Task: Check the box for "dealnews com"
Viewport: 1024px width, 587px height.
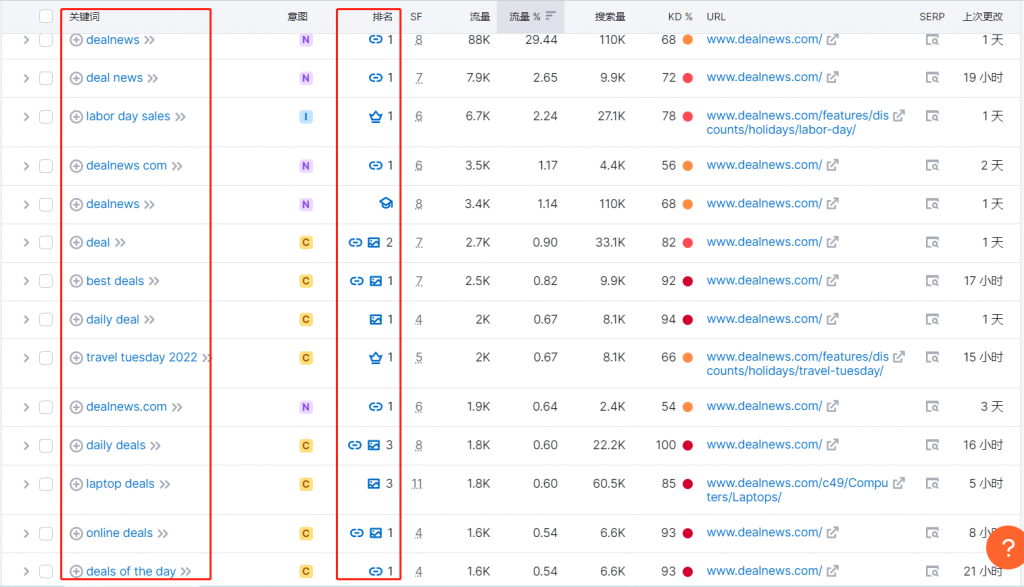Action: 46,166
